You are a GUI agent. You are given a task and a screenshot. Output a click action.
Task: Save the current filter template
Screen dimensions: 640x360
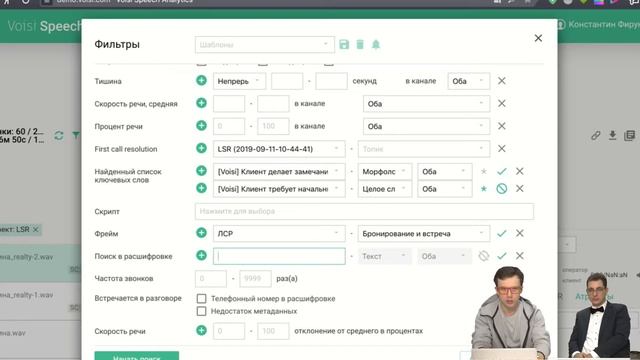(344, 44)
